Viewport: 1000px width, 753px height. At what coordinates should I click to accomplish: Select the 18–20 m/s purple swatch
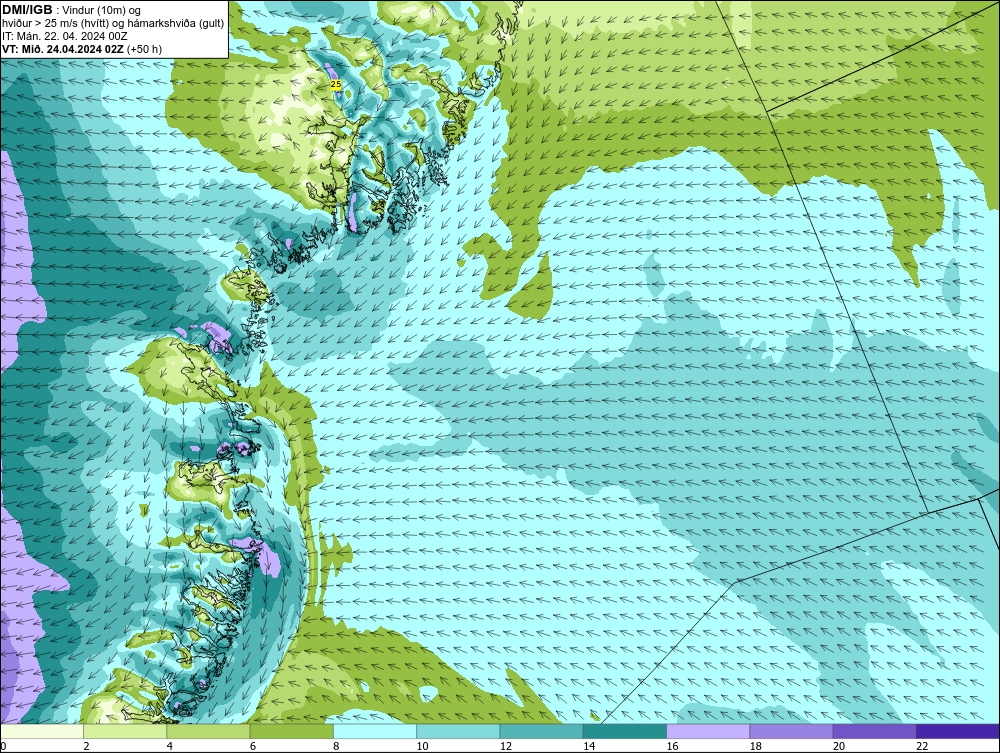[791, 731]
